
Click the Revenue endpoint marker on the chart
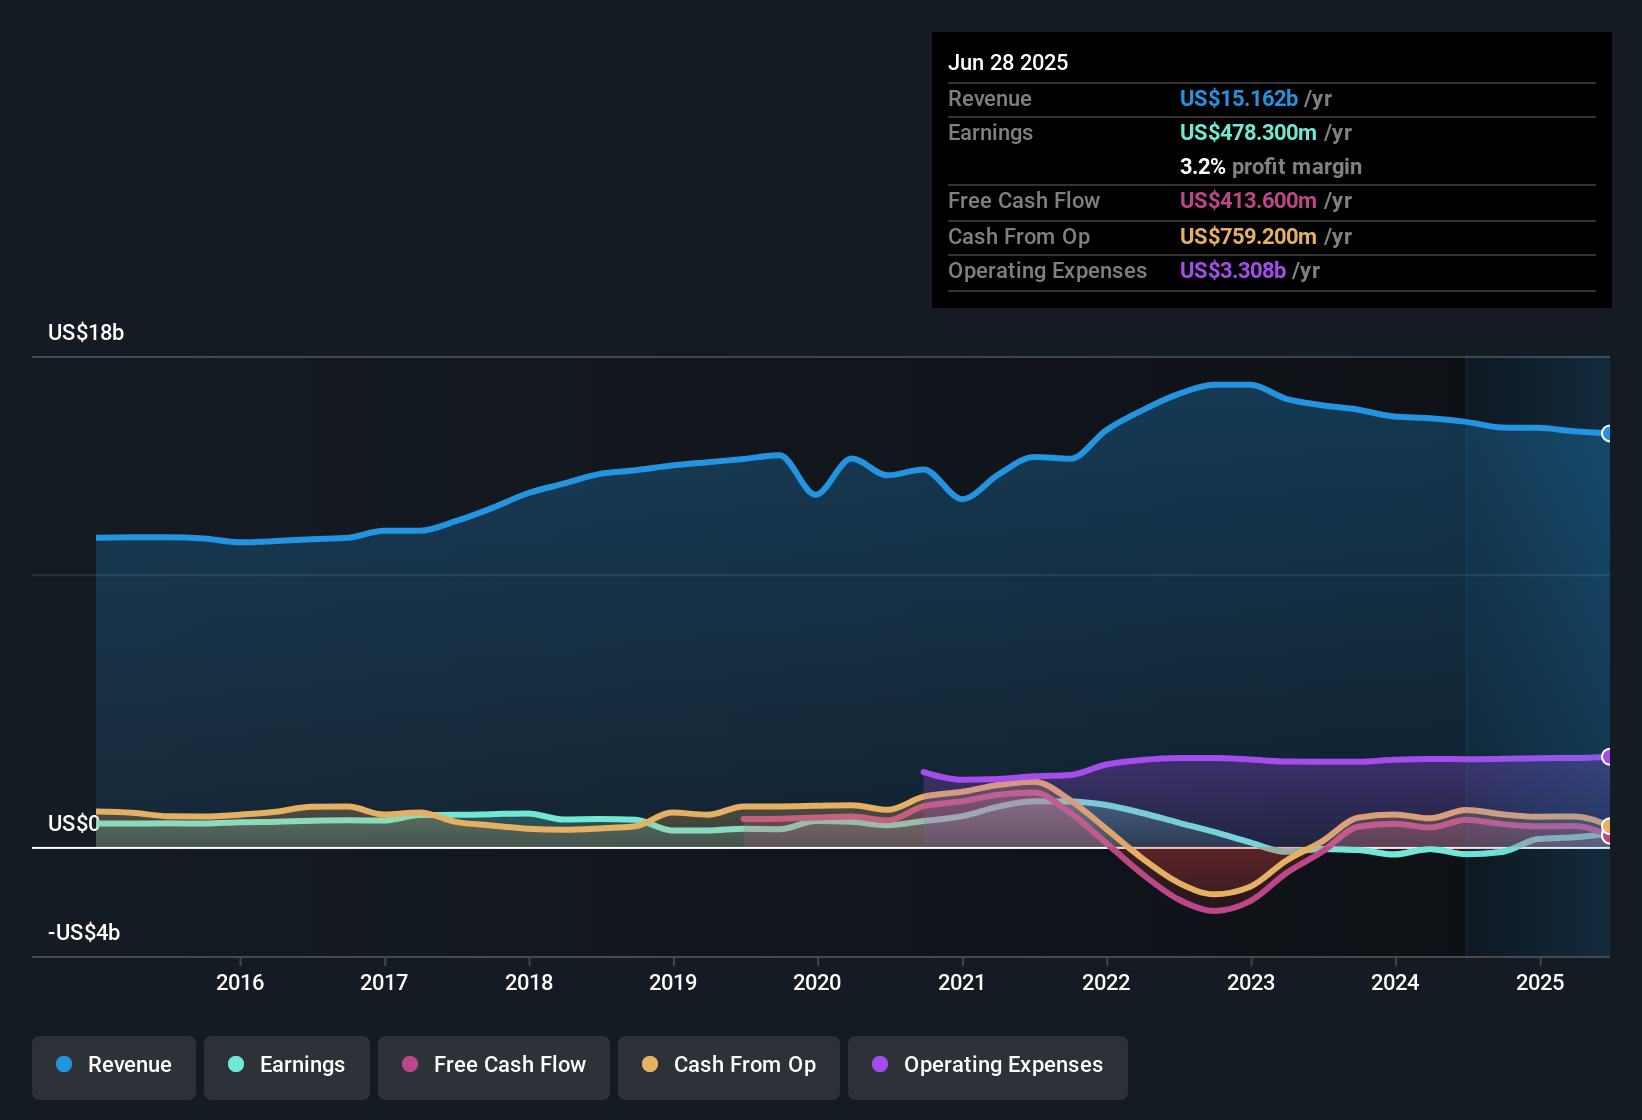coord(1607,433)
